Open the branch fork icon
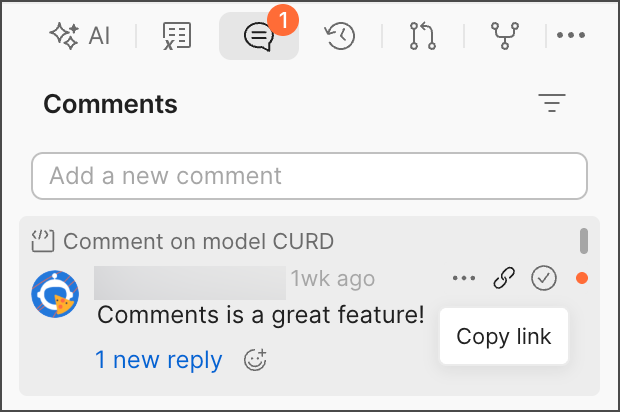 [x=504, y=37]
